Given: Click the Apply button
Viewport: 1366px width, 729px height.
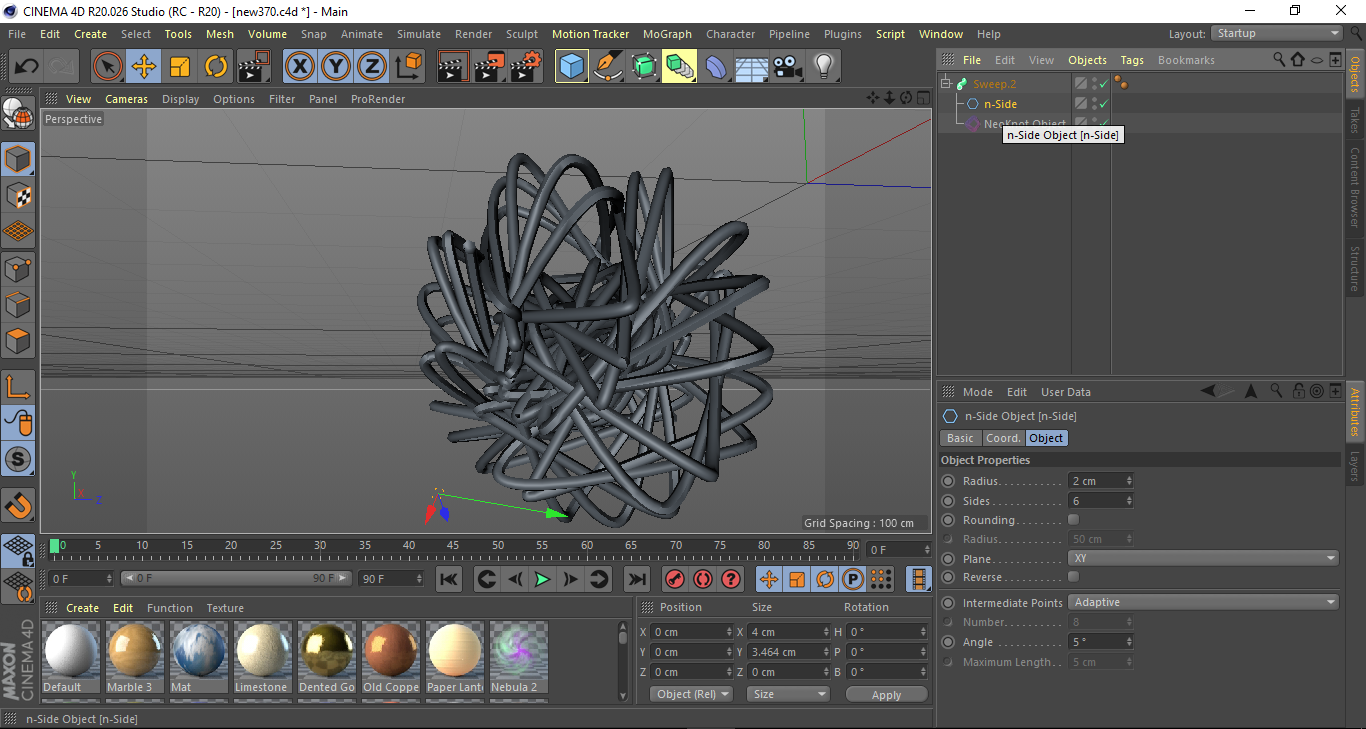Looking at the screenshot, I should 886,694.
